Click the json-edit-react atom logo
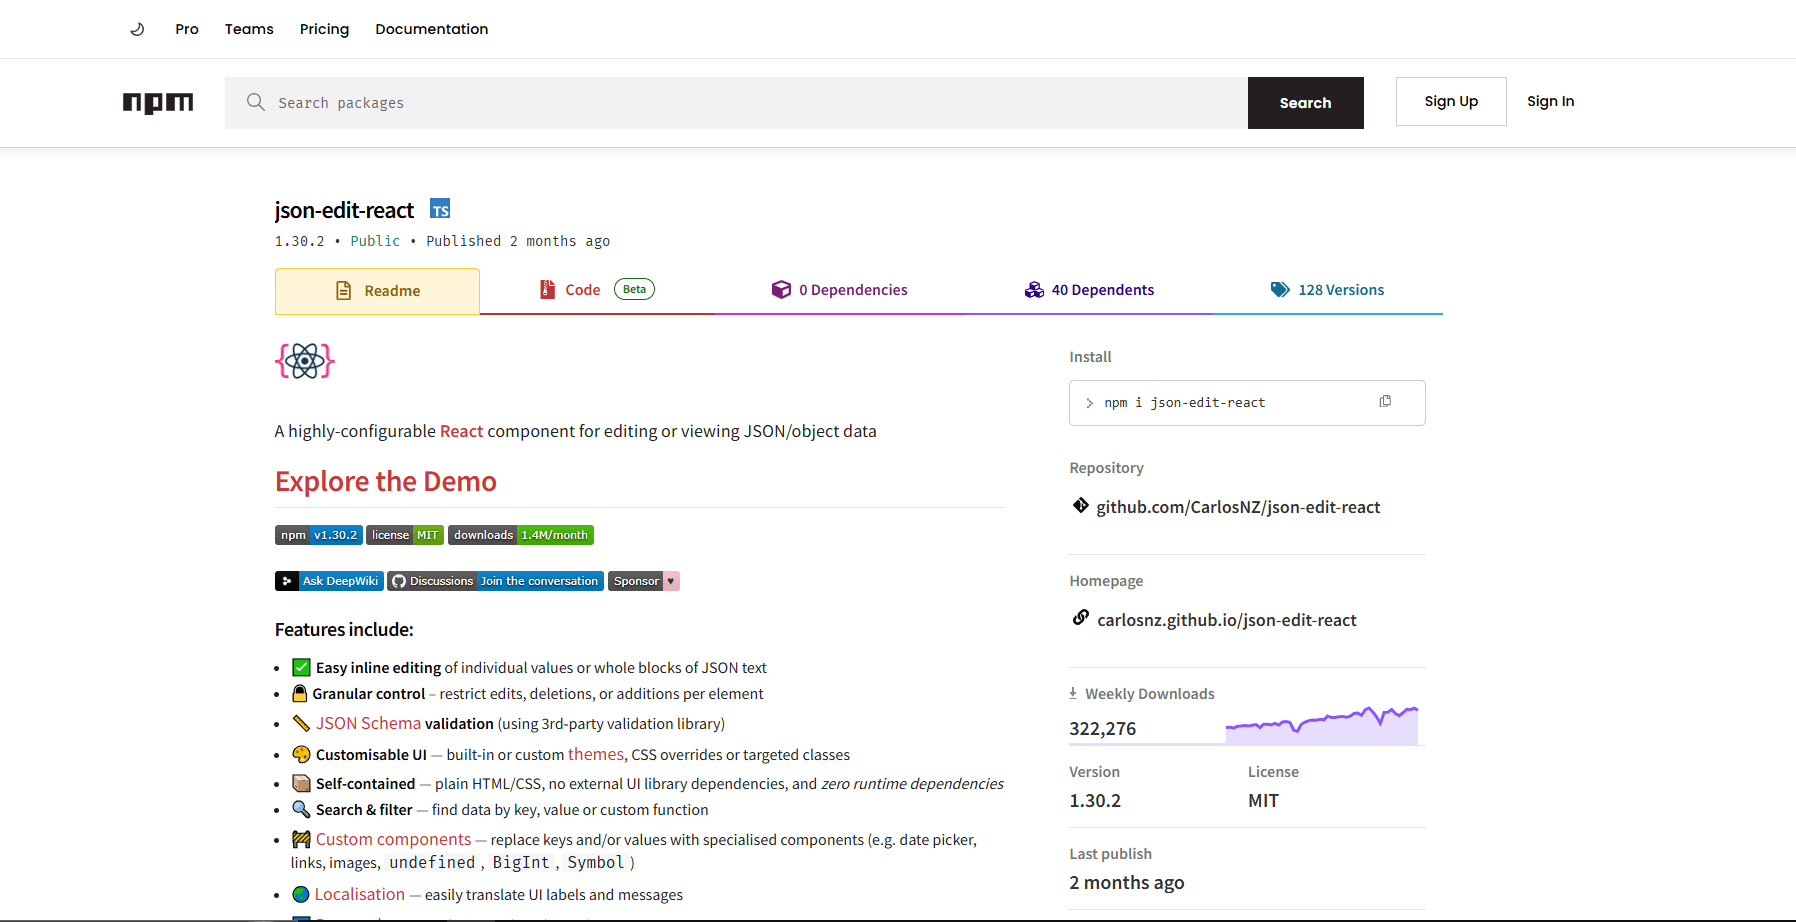The image size is (1796, 922). point(305,361)
